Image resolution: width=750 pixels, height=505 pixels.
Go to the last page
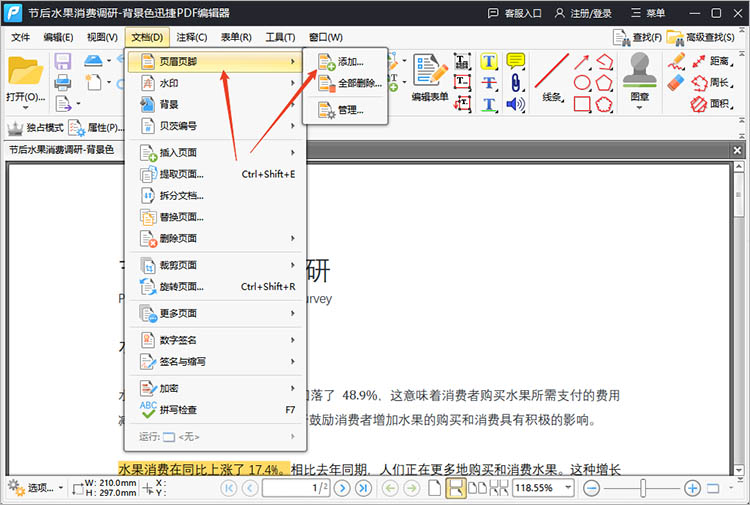coord(363,488)
